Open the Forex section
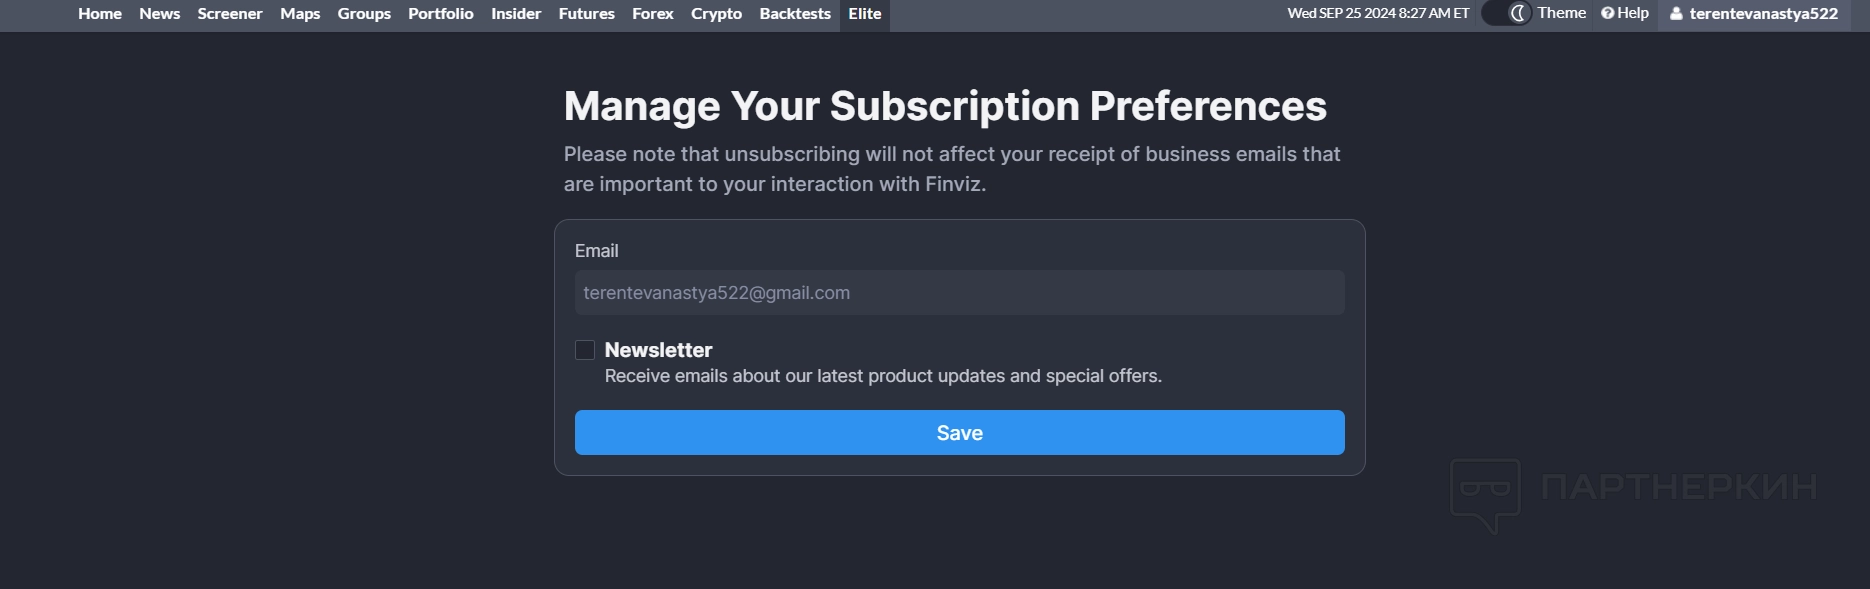This screenshot has height=589, width=1870. [653, 14]
